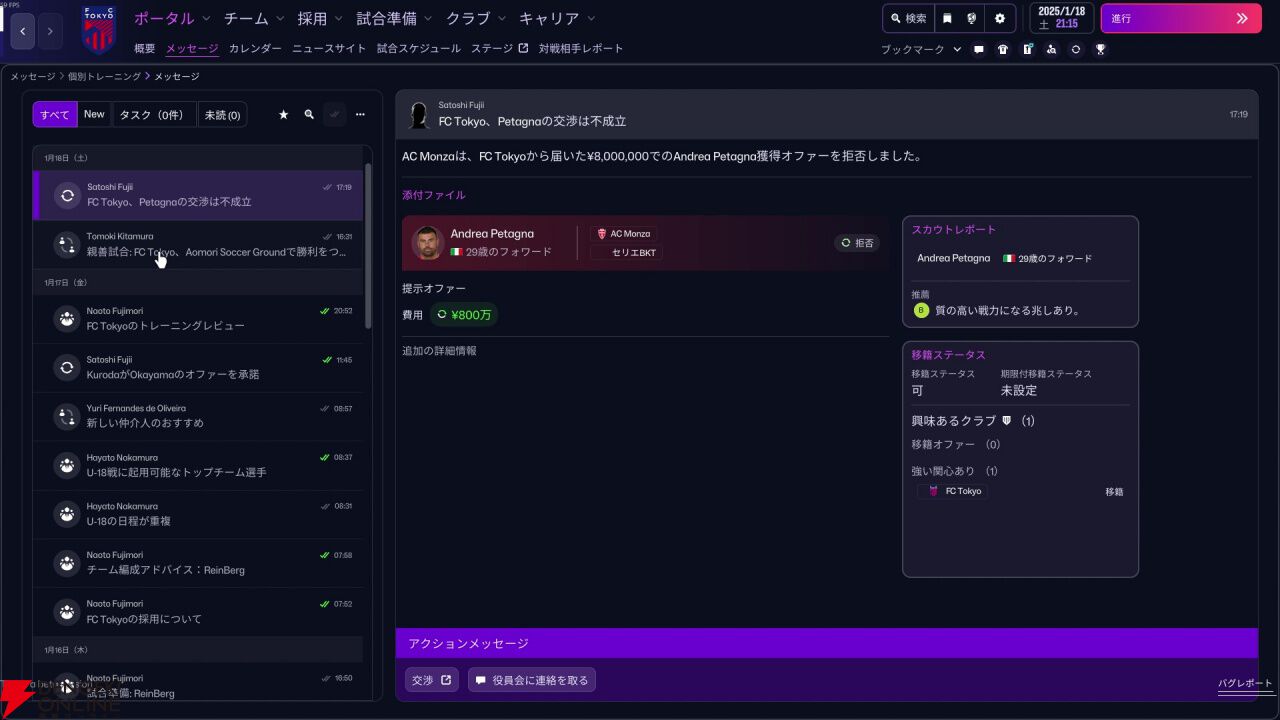Open the Andrea Petagna player card
This screenshot has height=720, width=1280.
coord(645,243)
